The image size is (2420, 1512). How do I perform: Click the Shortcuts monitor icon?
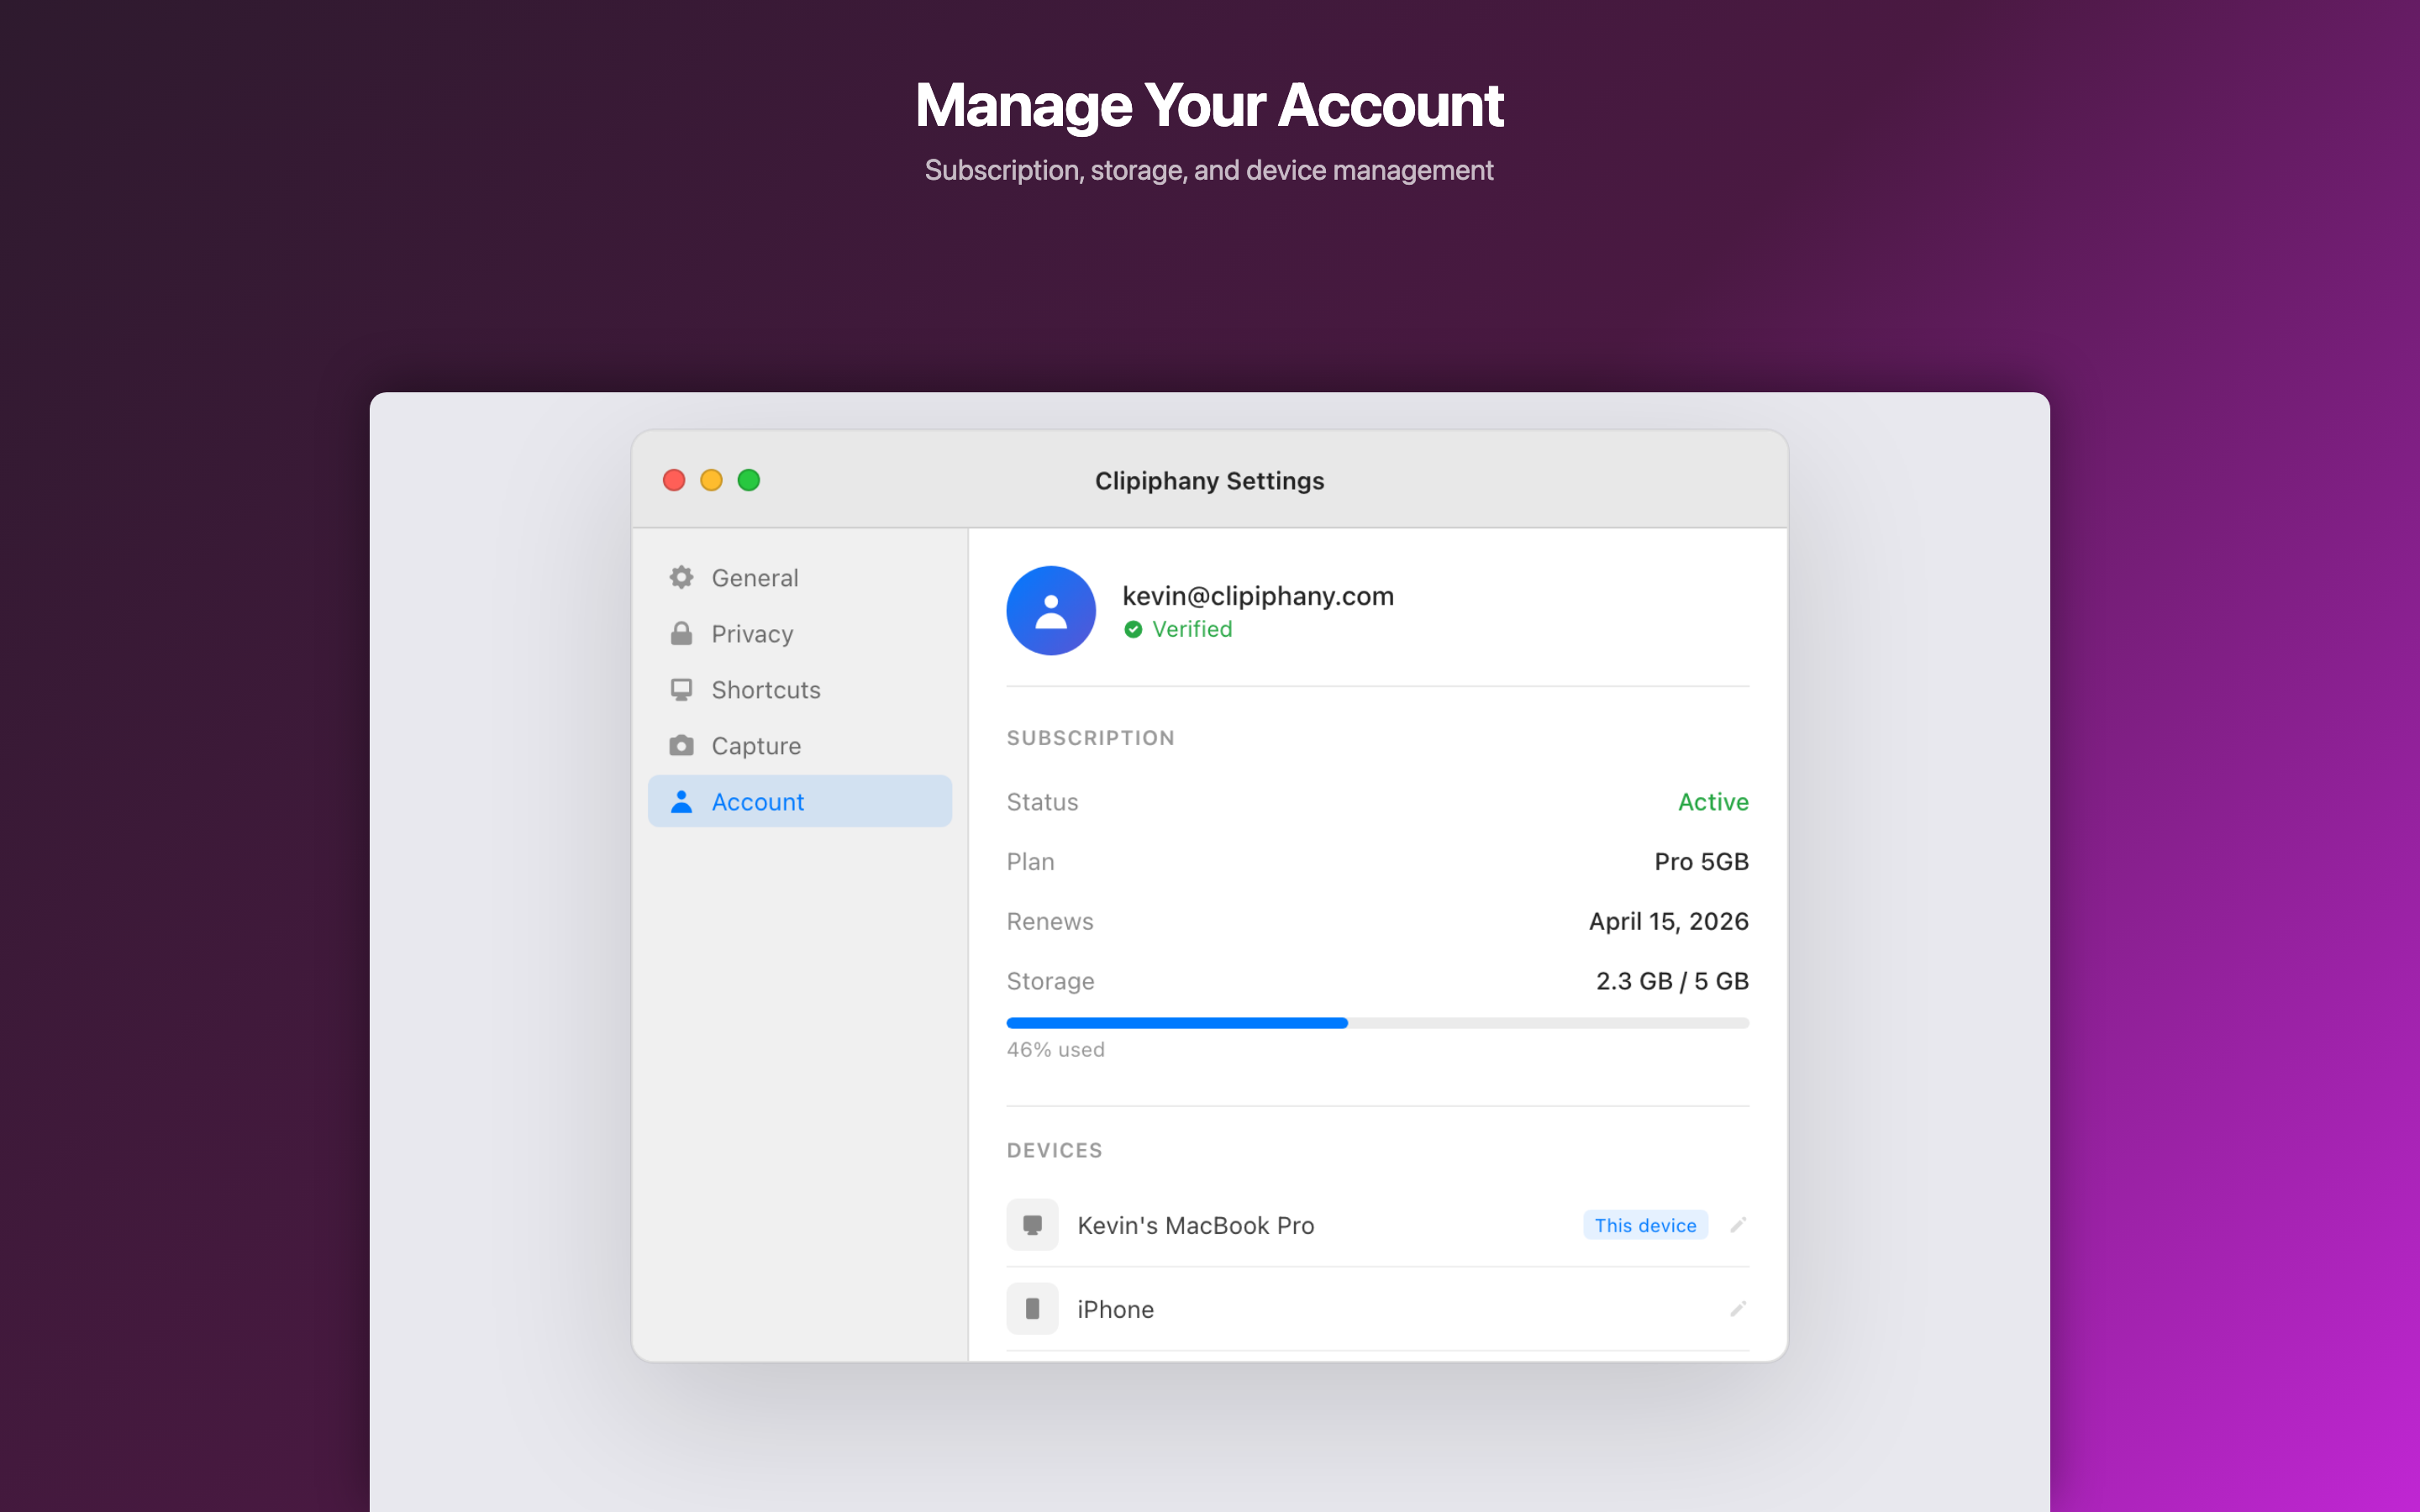[x=681, y=689]
